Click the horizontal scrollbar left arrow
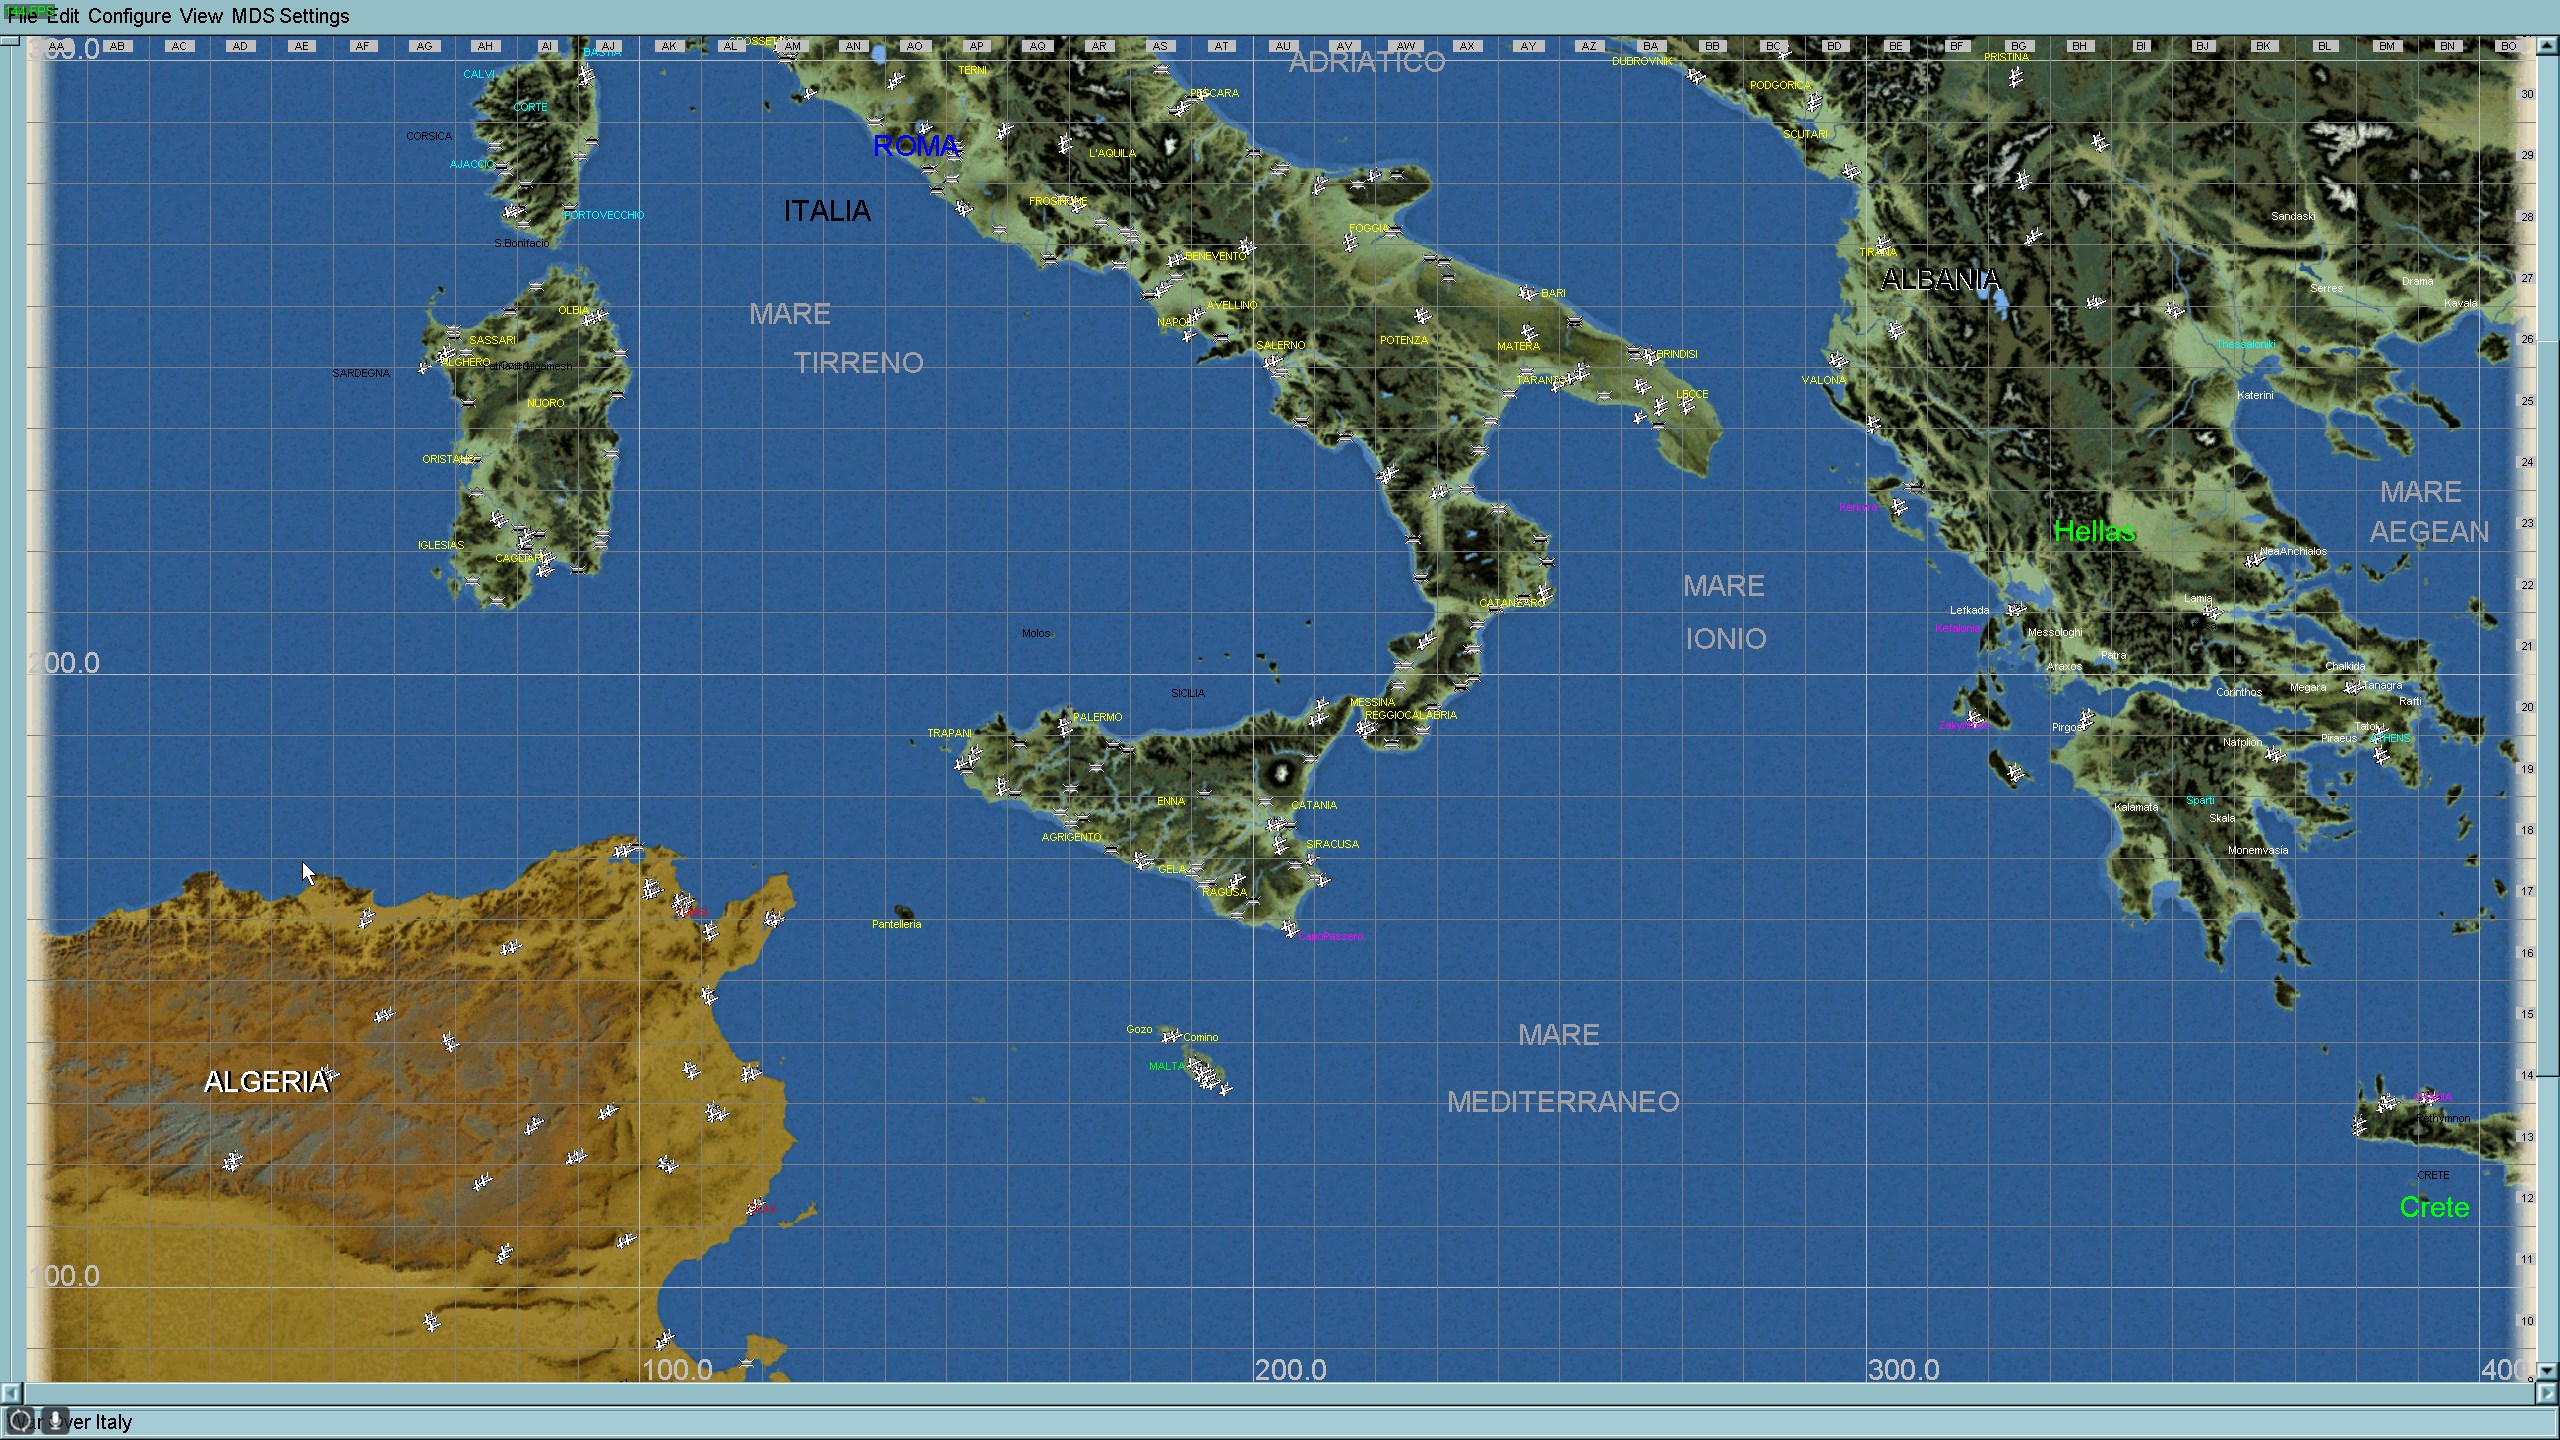The image size is (2560, 1440). click(x=11, y=1393)
